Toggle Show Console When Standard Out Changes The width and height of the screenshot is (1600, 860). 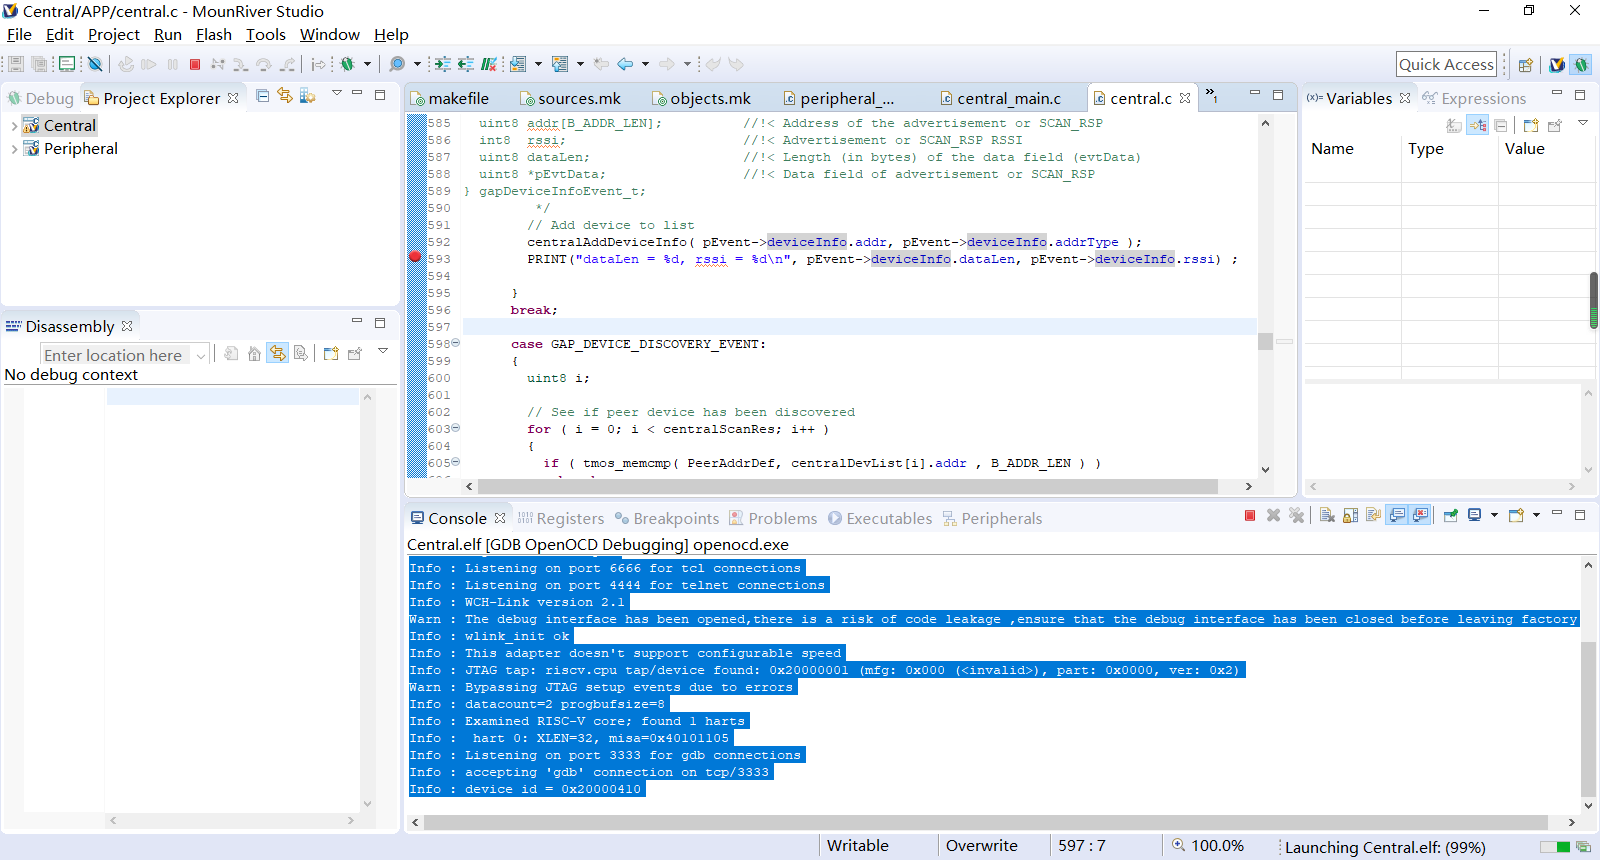point(1397,515)
